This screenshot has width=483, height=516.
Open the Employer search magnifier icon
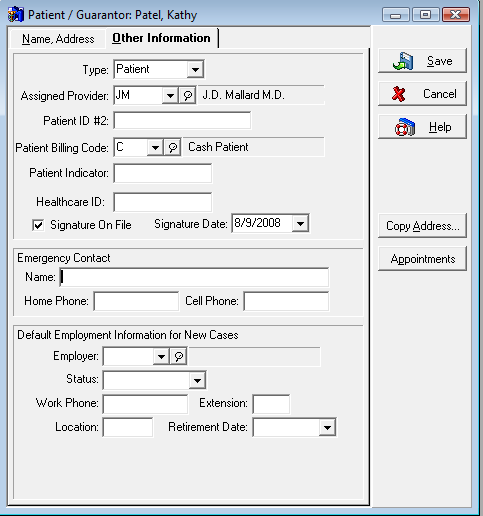[x=178, y=357]
